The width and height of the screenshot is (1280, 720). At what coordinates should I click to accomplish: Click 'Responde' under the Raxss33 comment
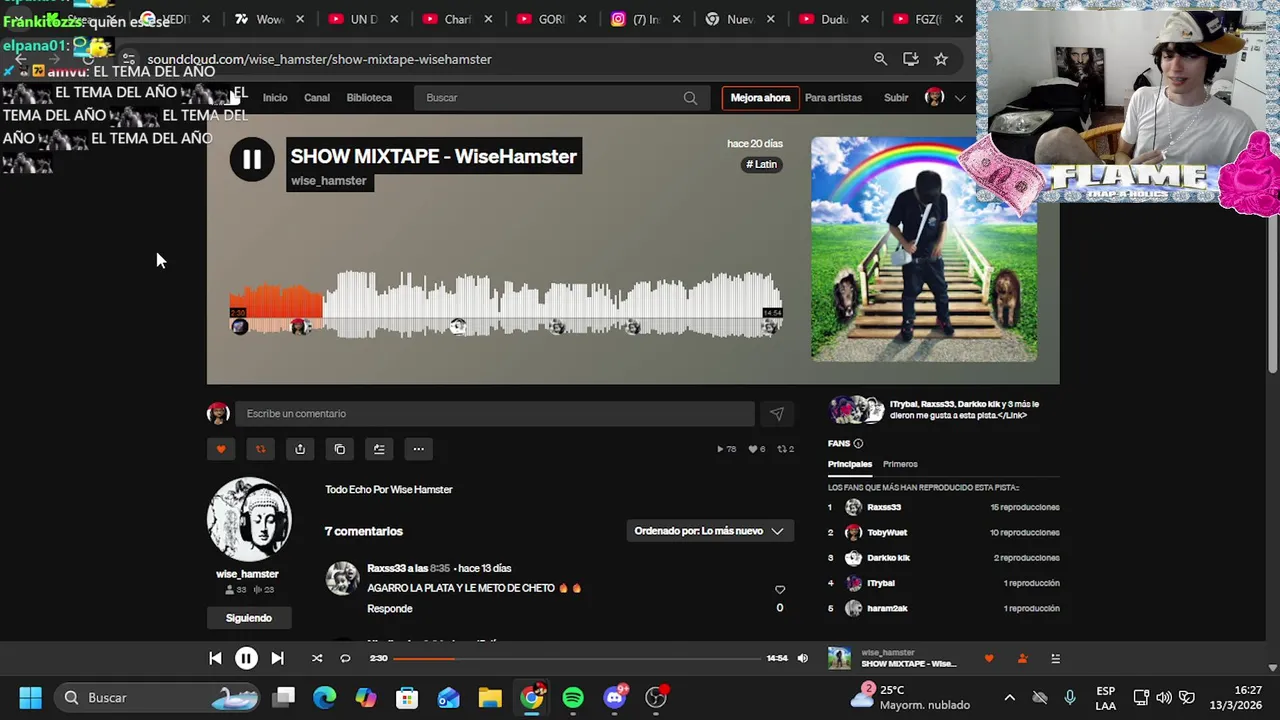tap(390, 608)
